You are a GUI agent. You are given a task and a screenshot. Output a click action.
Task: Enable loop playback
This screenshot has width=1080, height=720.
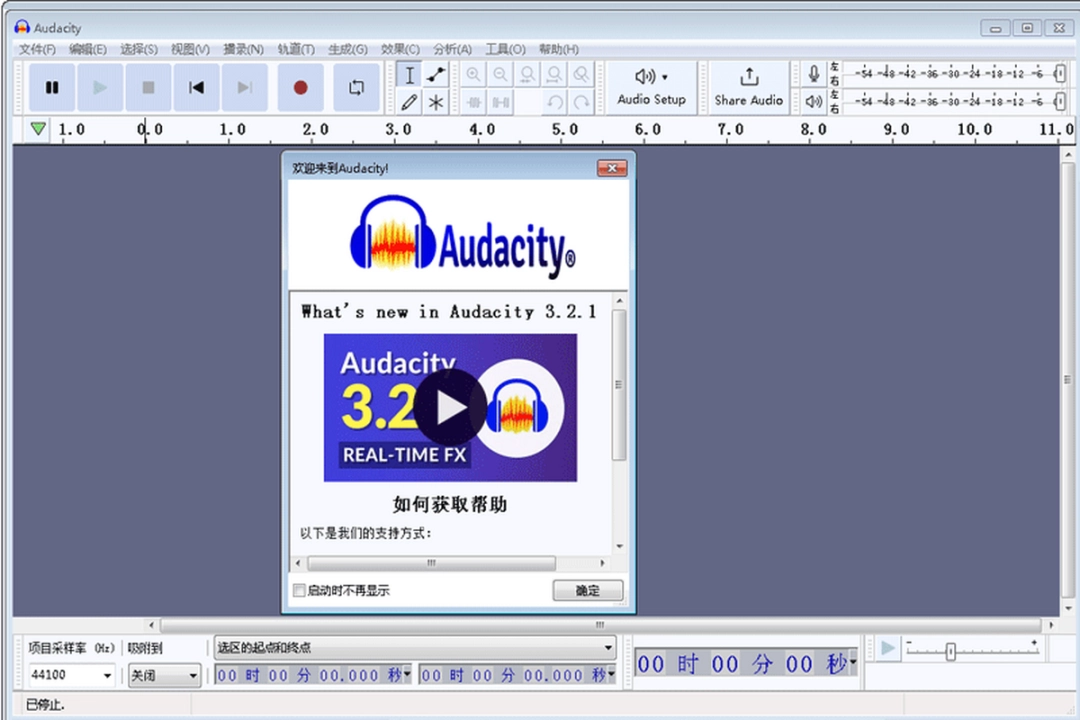(x=356, y=87)
